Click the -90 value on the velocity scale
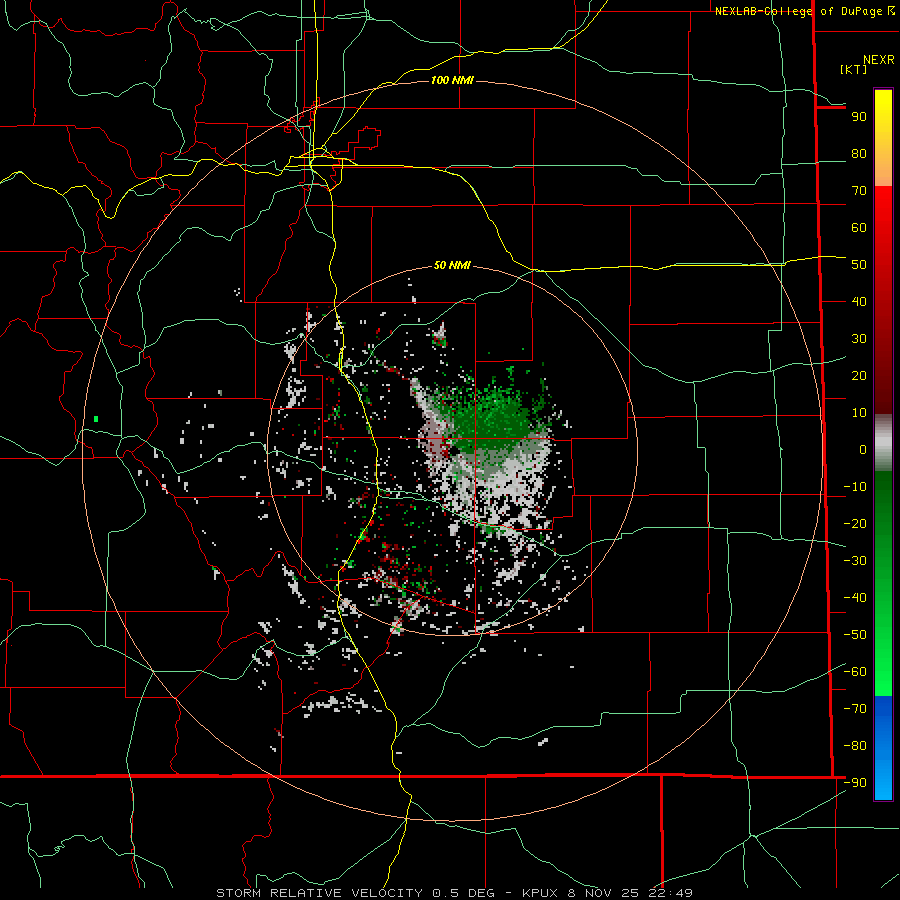Image resolution: width=900 pixels, height=900 pixels. 855,783
